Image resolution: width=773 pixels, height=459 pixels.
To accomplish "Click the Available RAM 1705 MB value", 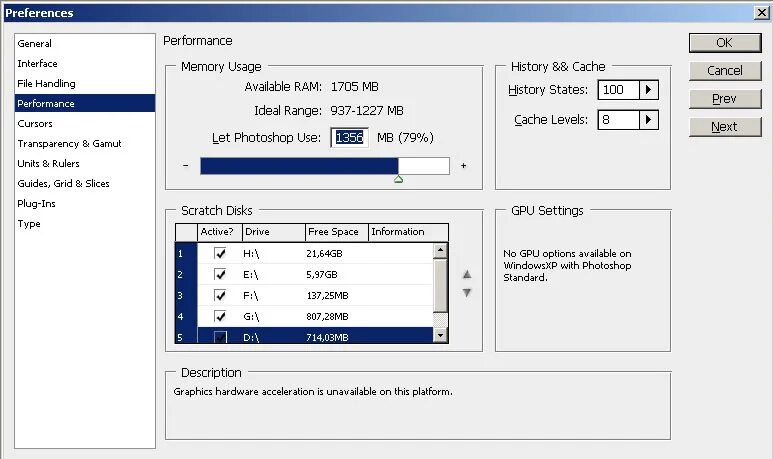I will [x=354, y=87].
